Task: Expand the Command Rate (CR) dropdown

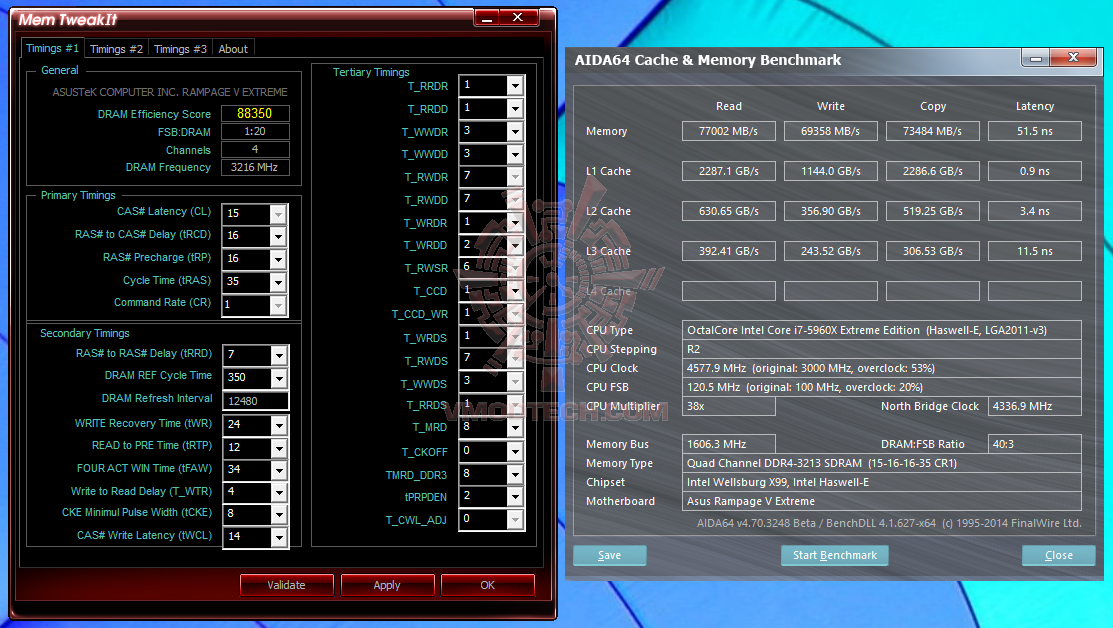Action: [x=278, y=304]
